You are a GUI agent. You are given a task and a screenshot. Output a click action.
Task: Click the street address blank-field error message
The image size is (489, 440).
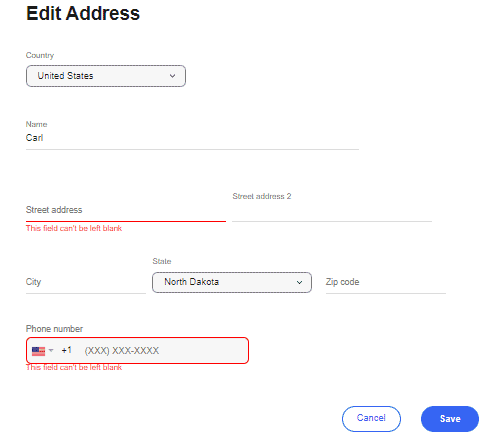tap(74, 228)
